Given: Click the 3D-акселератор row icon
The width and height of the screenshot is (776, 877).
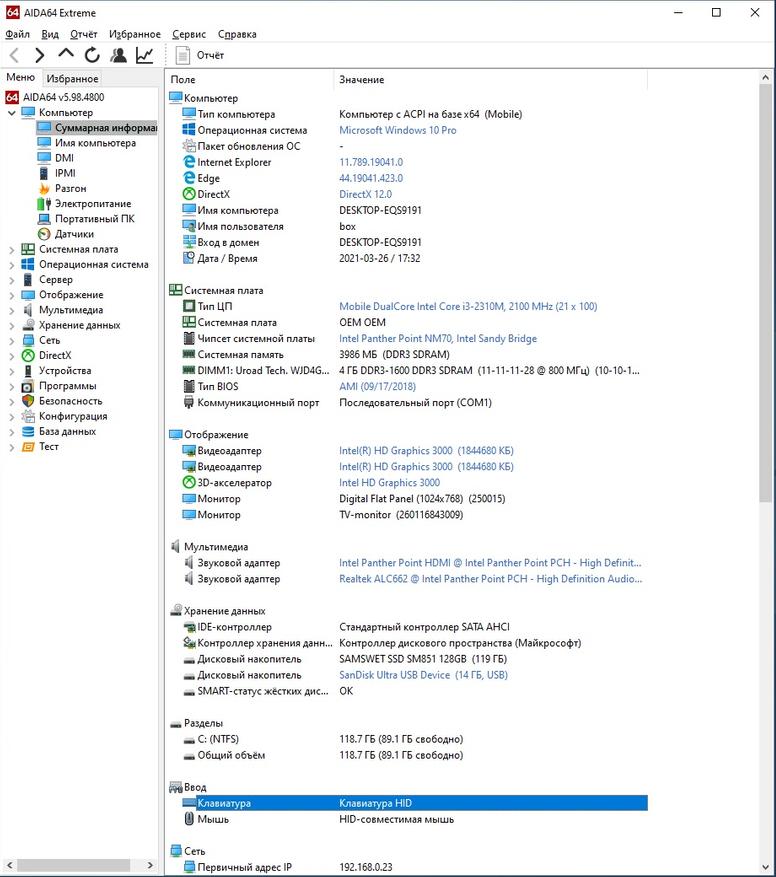Looking at the screenshot, I should click(189, 482).
